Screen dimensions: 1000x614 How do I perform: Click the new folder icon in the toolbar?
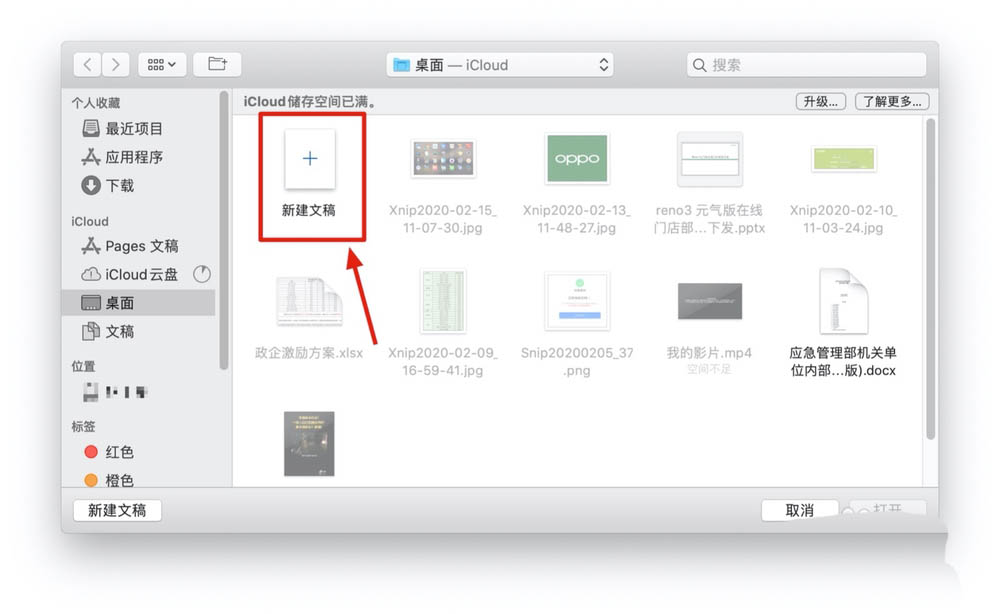217,64
